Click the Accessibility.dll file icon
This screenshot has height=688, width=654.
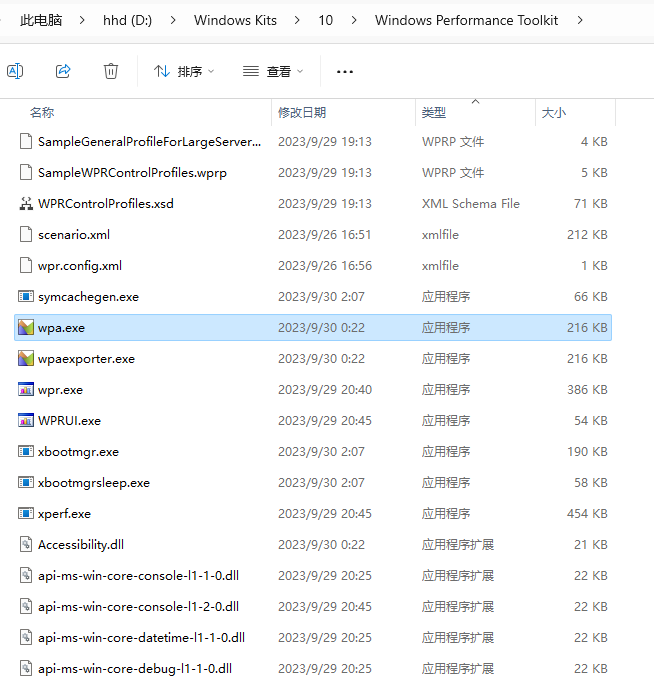[x=26, y=545]
